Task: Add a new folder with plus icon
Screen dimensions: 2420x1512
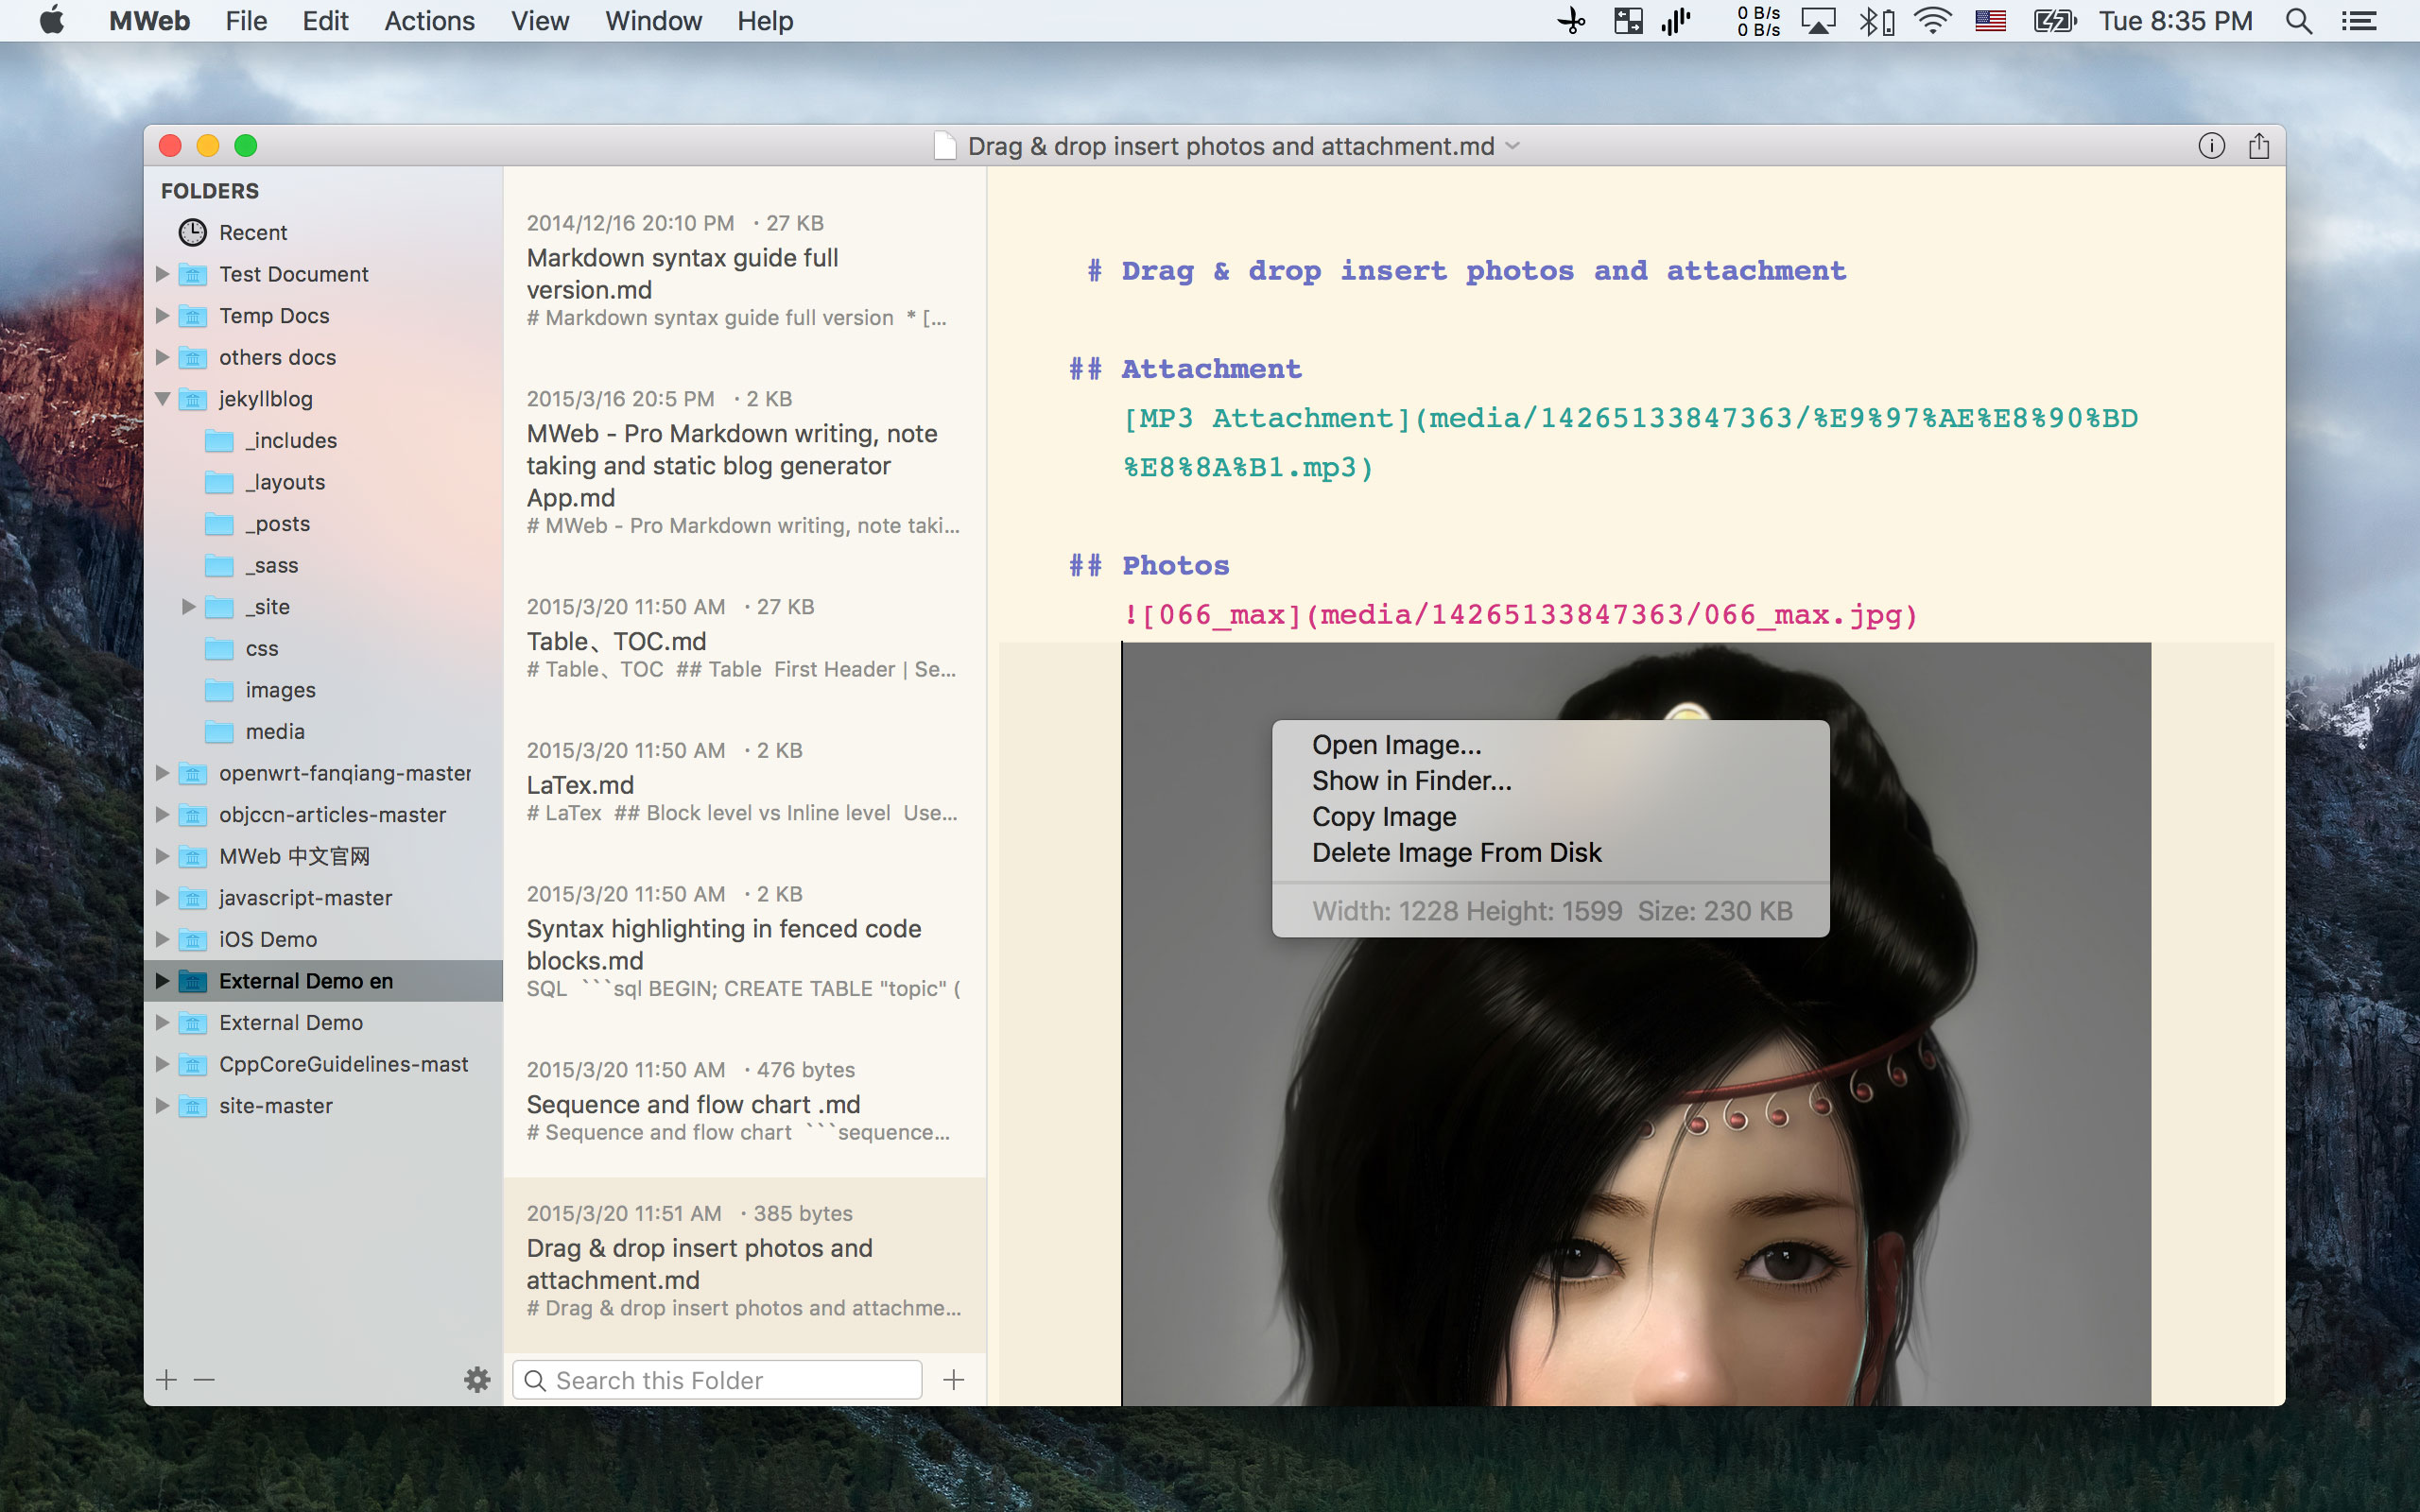Action: coord(167,1380)
